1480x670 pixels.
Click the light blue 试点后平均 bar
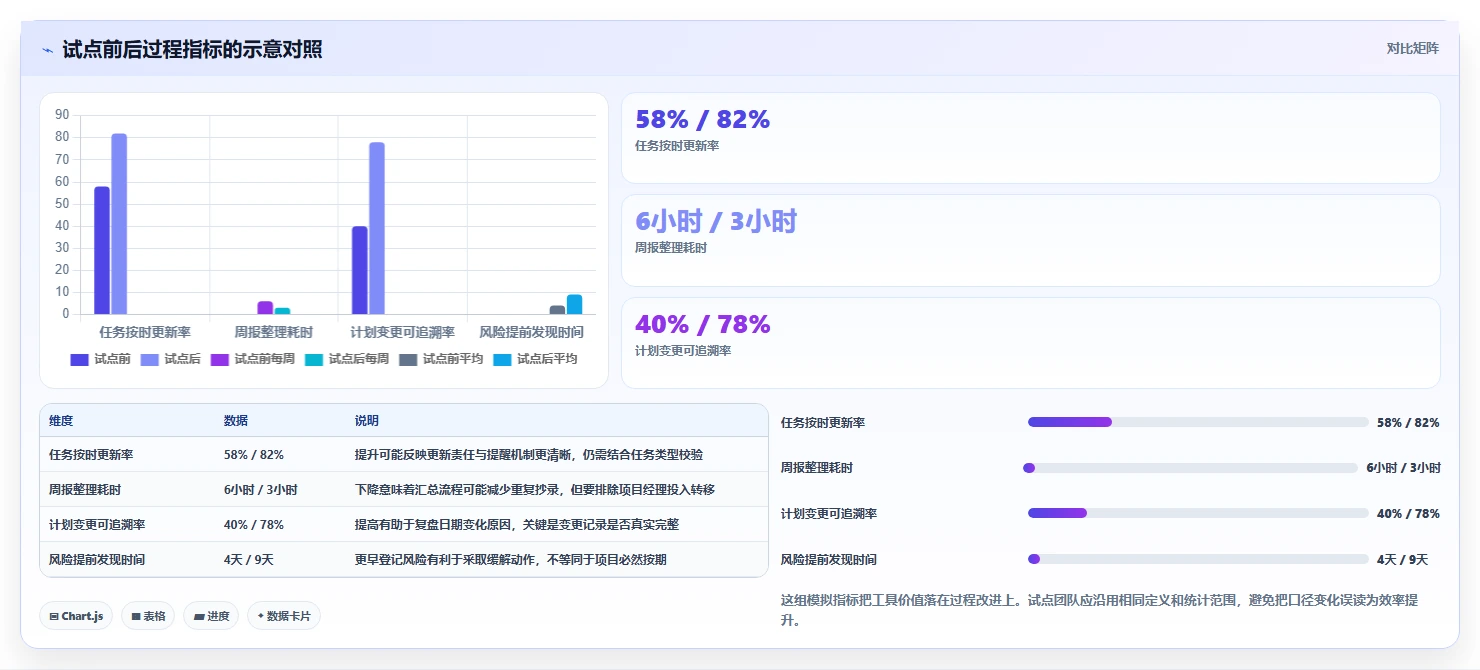[574, 305]
